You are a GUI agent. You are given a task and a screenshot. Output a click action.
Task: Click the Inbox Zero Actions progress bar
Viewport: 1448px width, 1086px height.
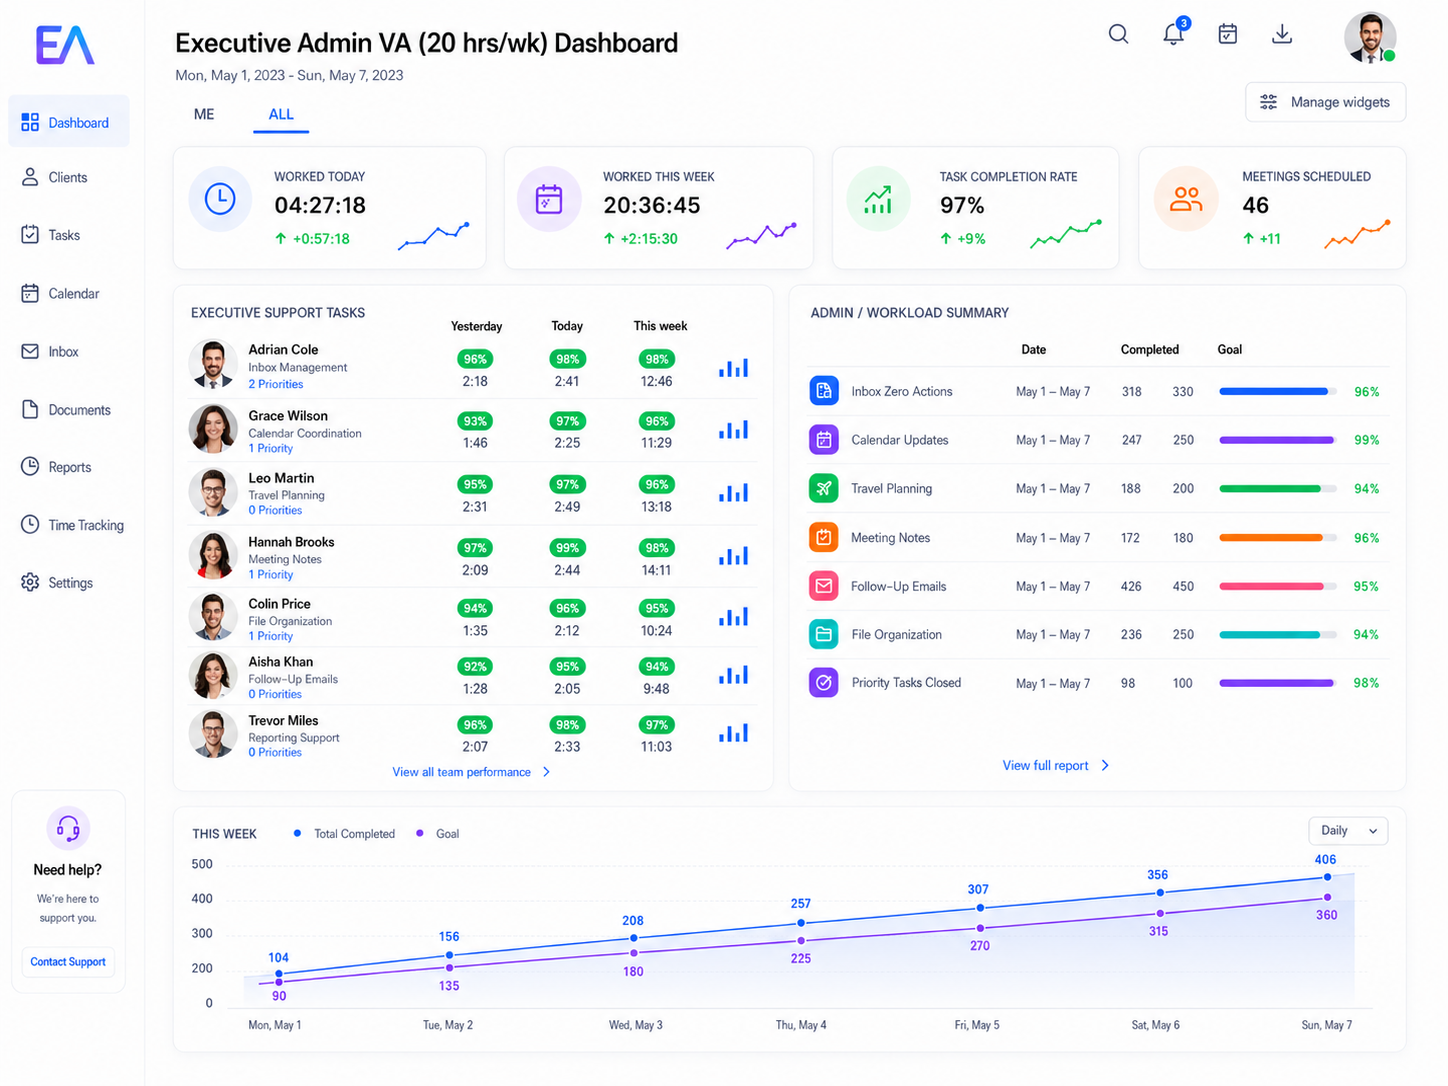pos(1278,391)
